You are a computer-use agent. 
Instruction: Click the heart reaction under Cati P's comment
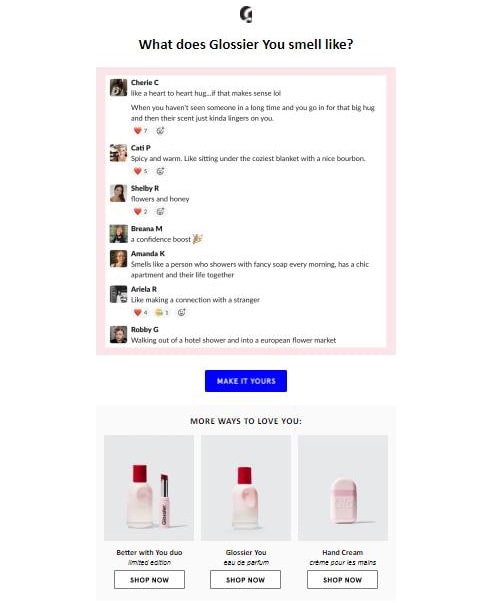click(140, 171)
